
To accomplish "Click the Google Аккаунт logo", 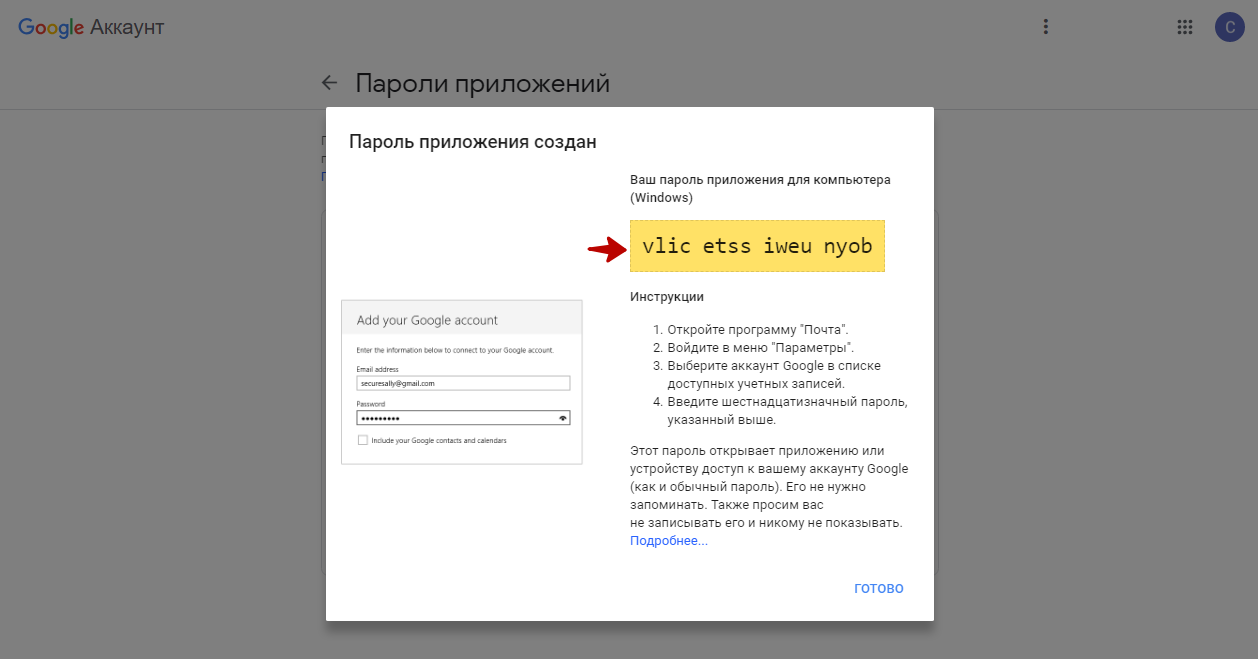I will (x=91, y=27).
